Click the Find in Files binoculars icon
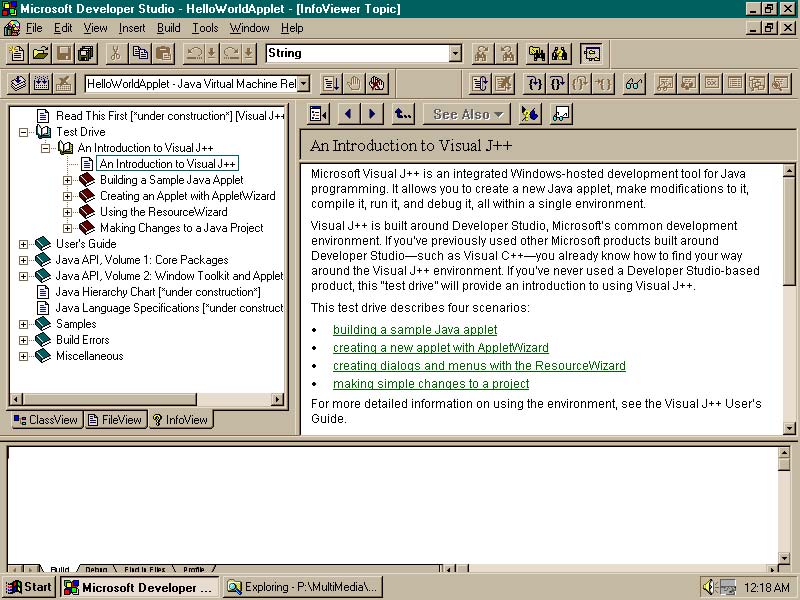 pos(537,53)
